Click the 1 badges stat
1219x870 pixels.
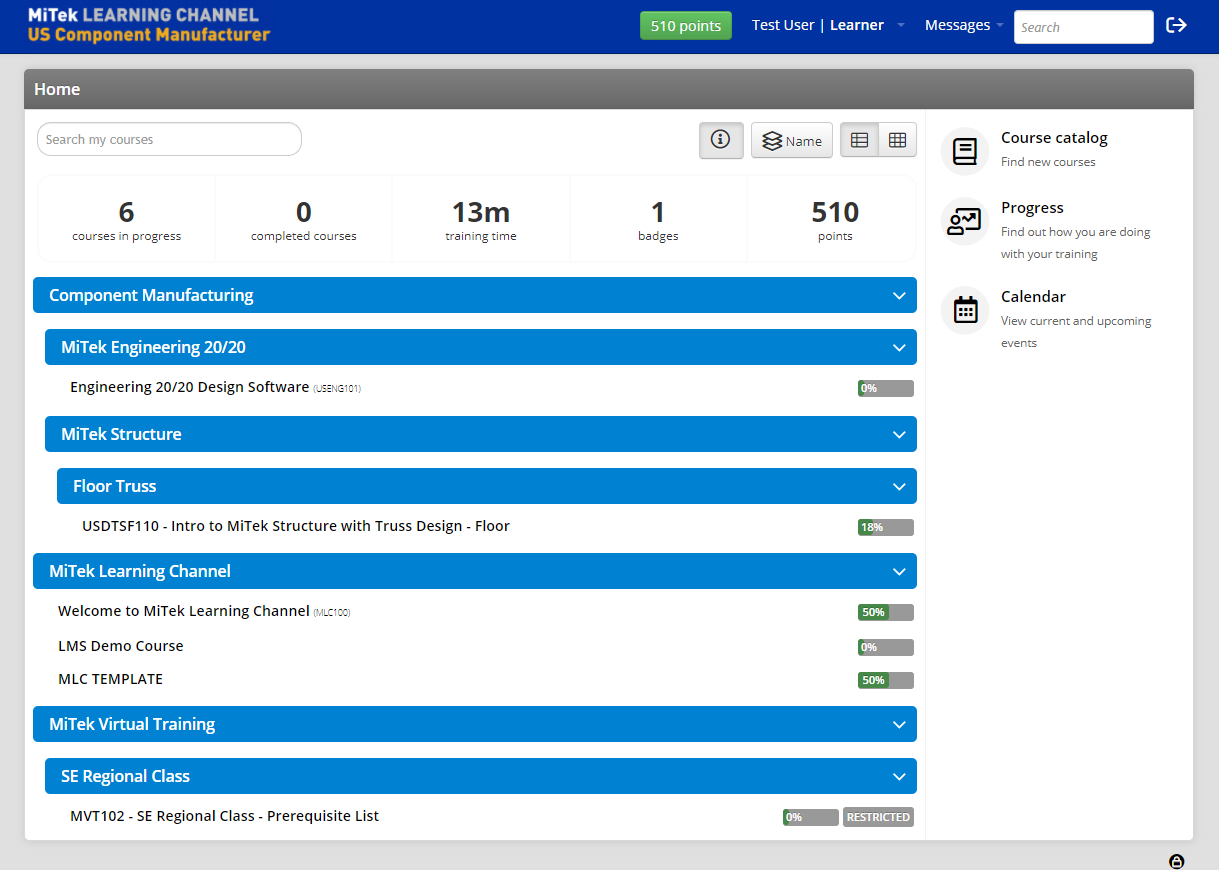click(x=658, y=220)
